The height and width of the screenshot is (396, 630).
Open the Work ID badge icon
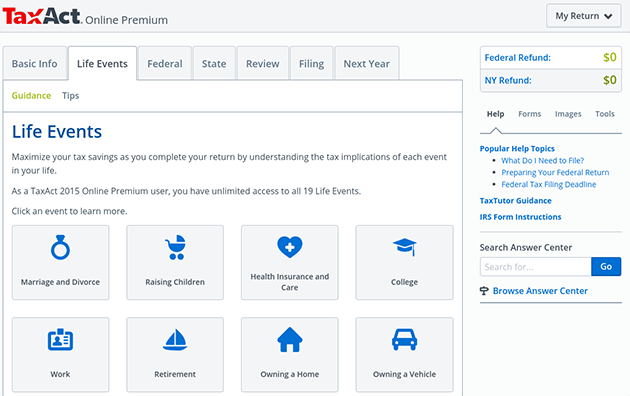click(60, 340)
